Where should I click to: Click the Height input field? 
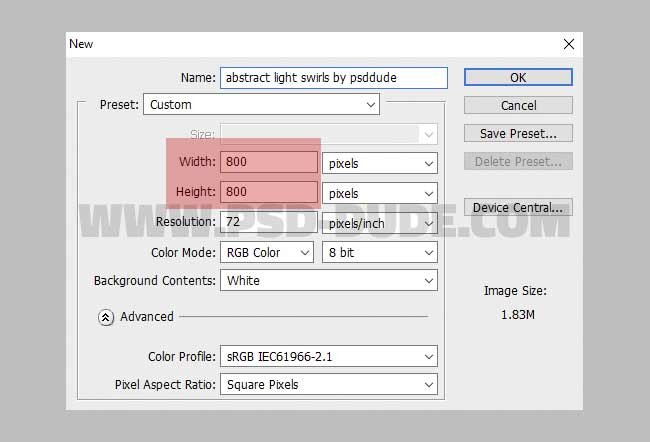270,192
